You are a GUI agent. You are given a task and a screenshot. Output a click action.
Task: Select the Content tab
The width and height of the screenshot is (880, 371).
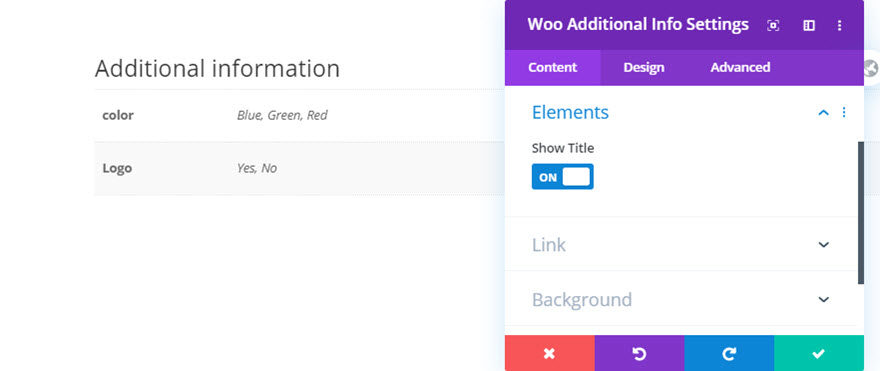553,67
